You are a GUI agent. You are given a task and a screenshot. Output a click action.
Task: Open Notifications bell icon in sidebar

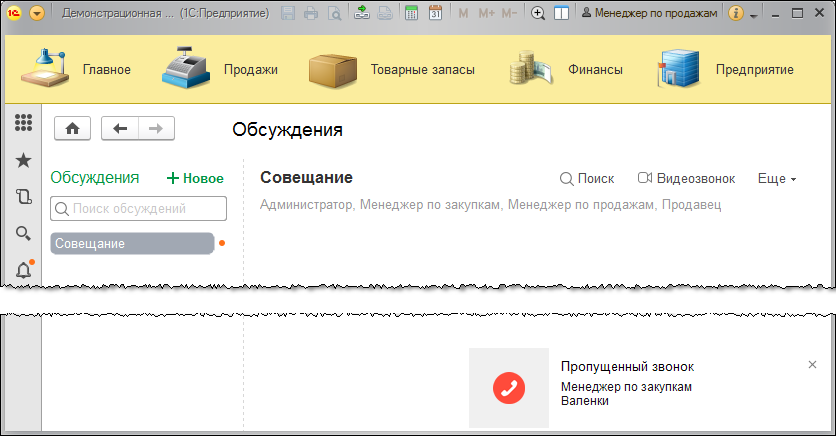click(x=24, y=270)
